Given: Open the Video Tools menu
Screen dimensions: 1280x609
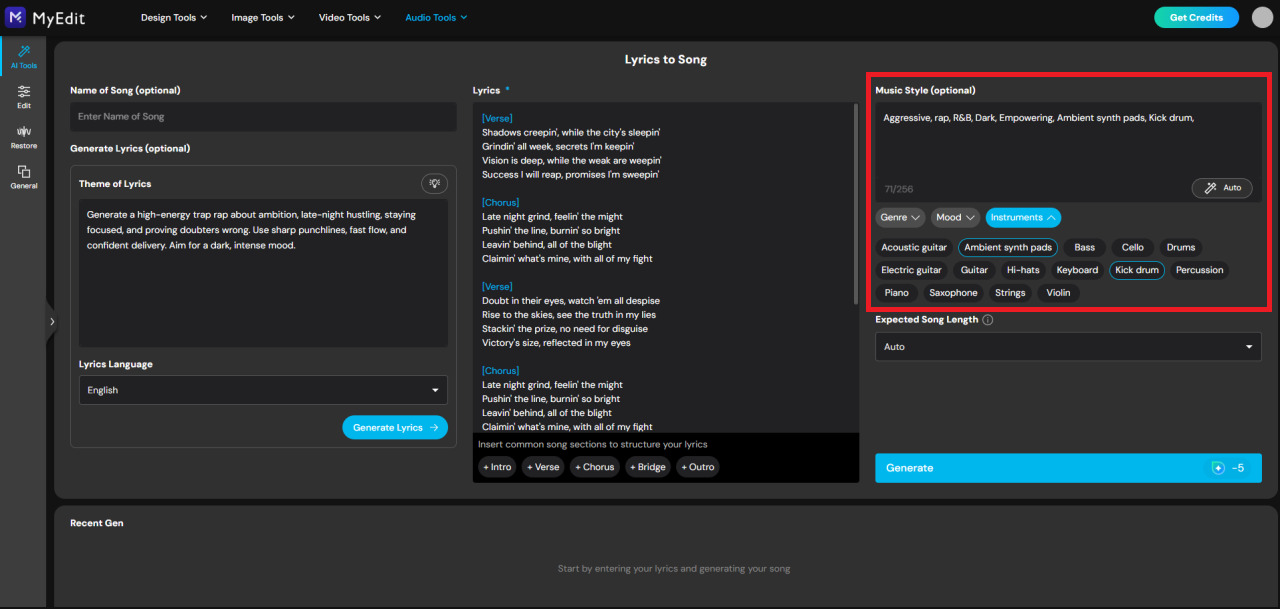Looking at the screenshot, I should 350,17.
